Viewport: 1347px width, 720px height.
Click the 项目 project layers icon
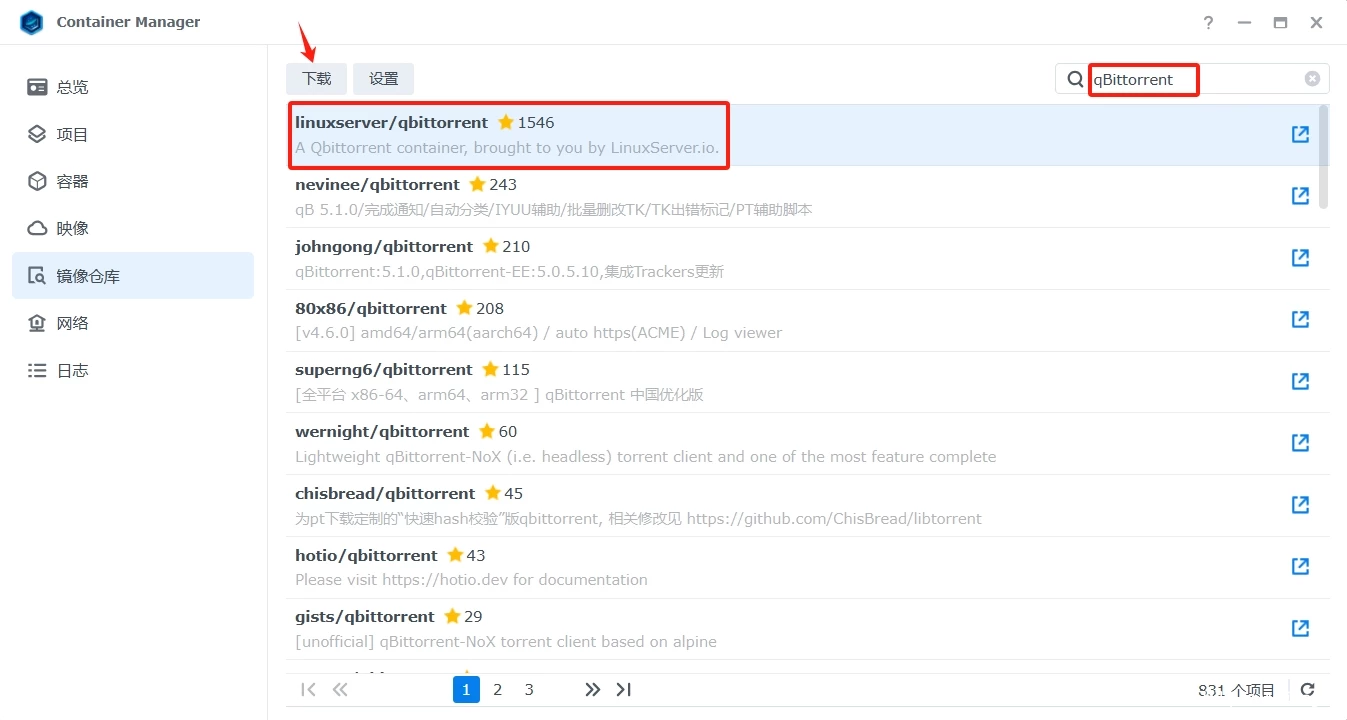(37, 134)
